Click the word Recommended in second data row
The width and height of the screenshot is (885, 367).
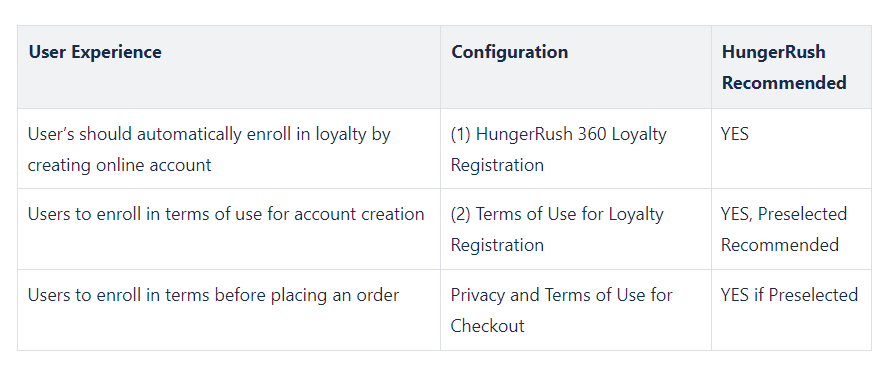(780, 245)
